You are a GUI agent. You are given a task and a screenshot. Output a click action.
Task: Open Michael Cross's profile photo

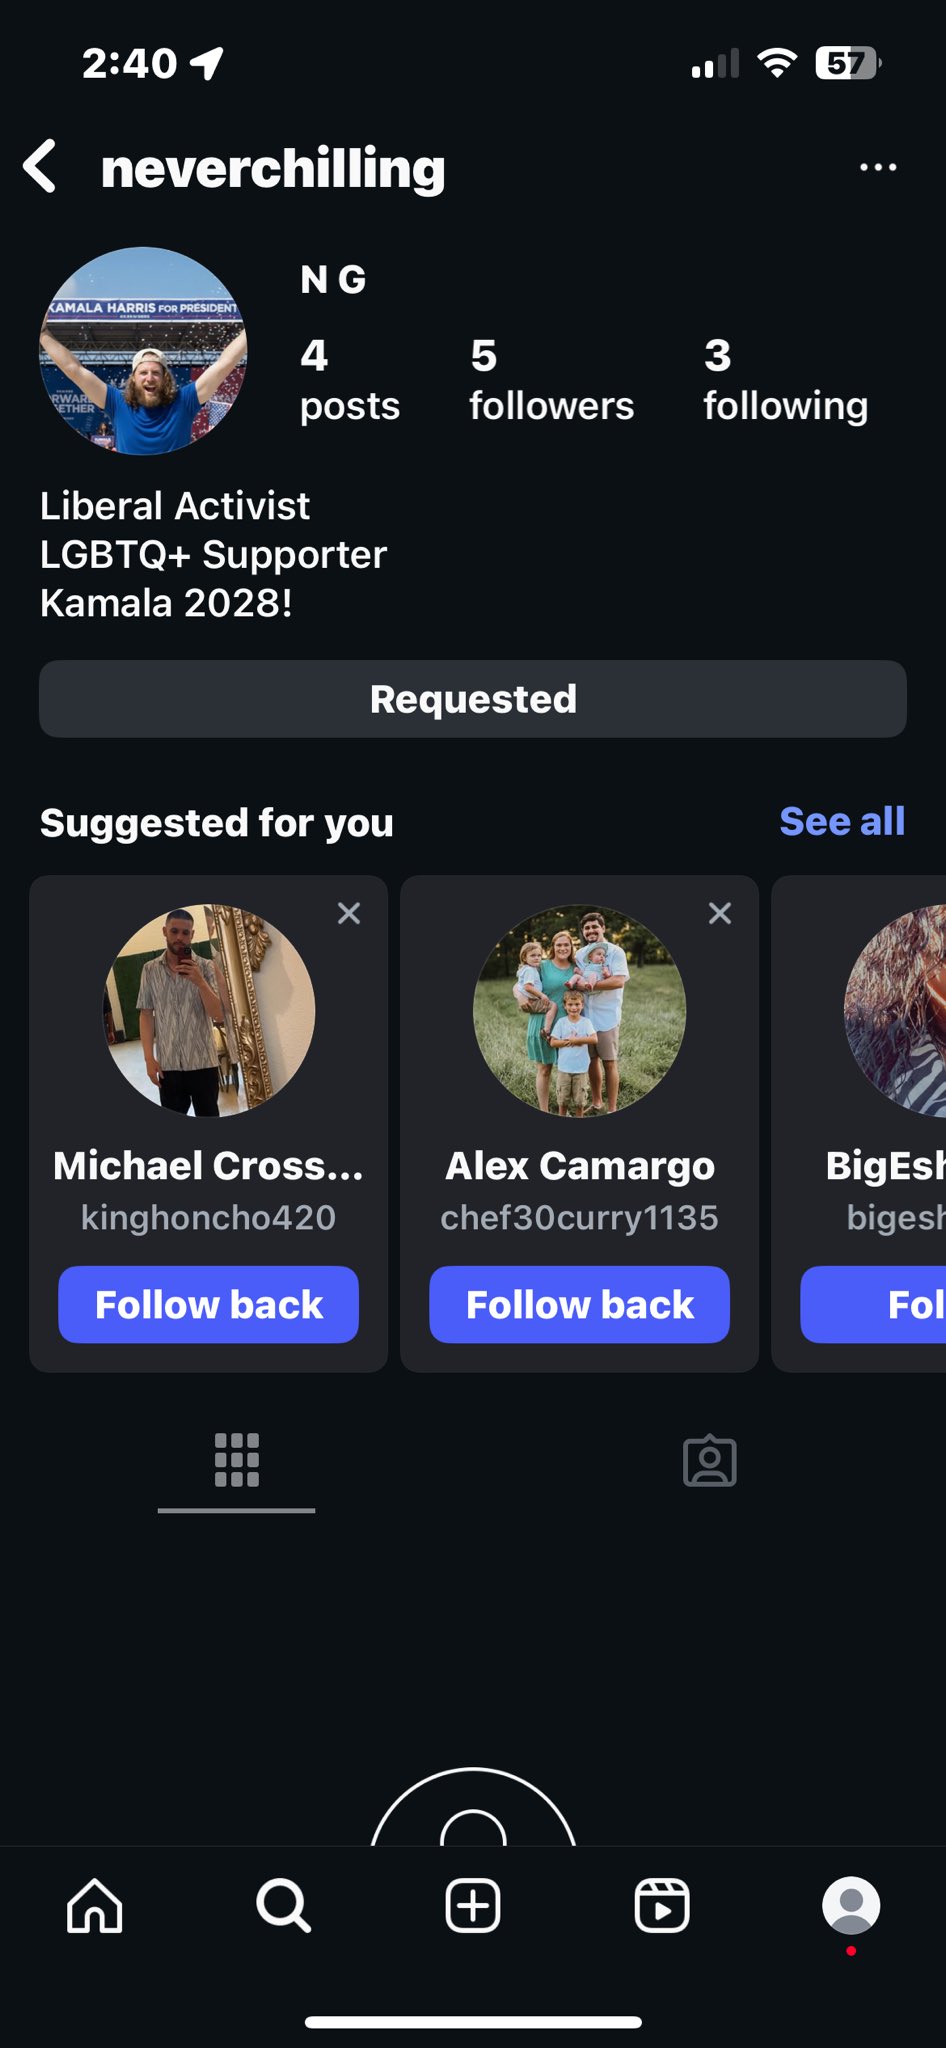coord(209,1010)
